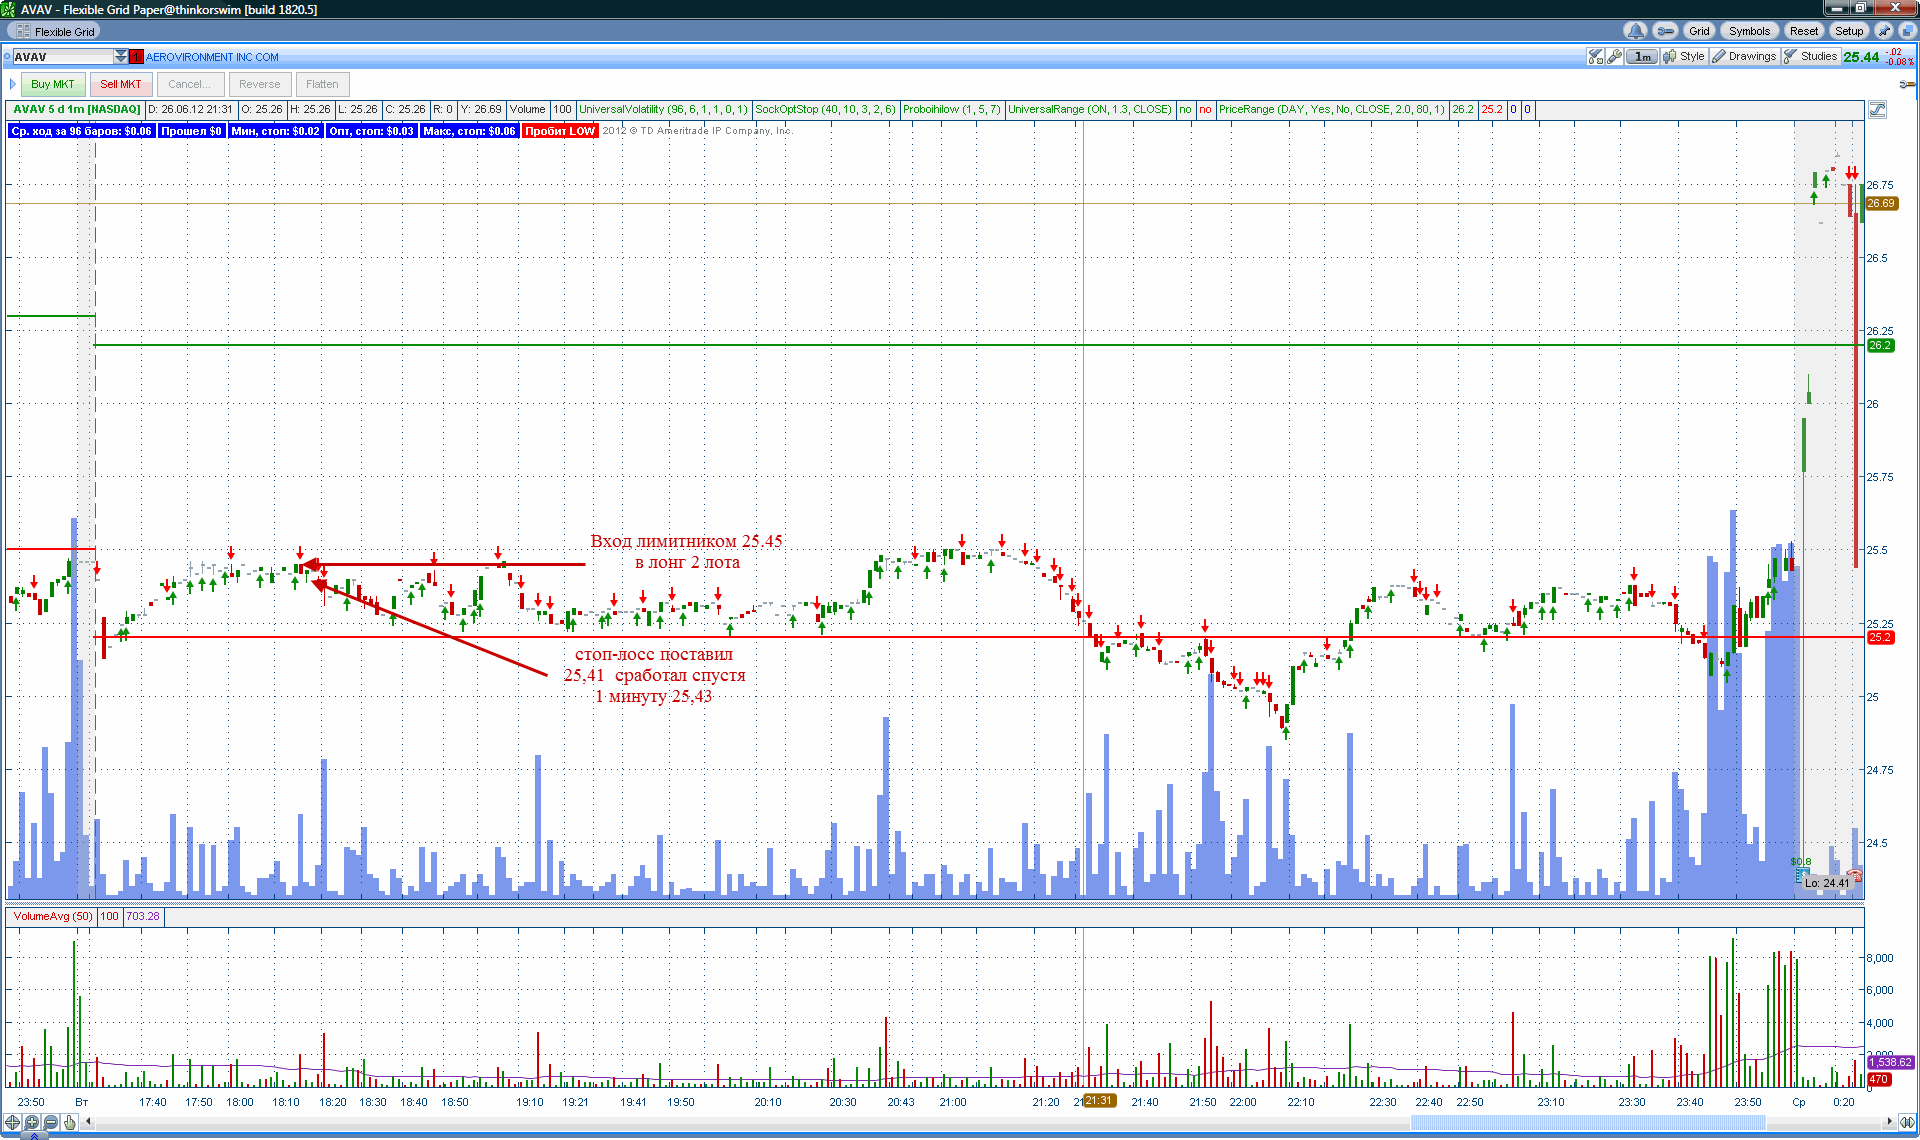
Task: Click the scrollbar left arrow
Action: pos(88,1122)
